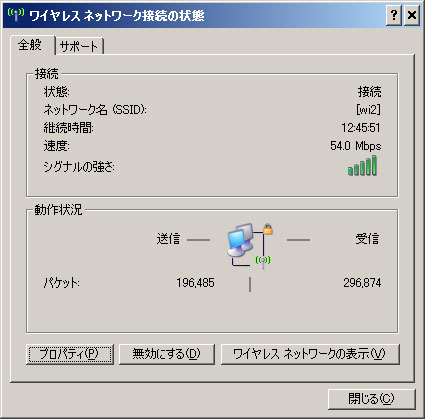Click ワイヤレス ネットワークの表示(V) button

click(310, 354)
